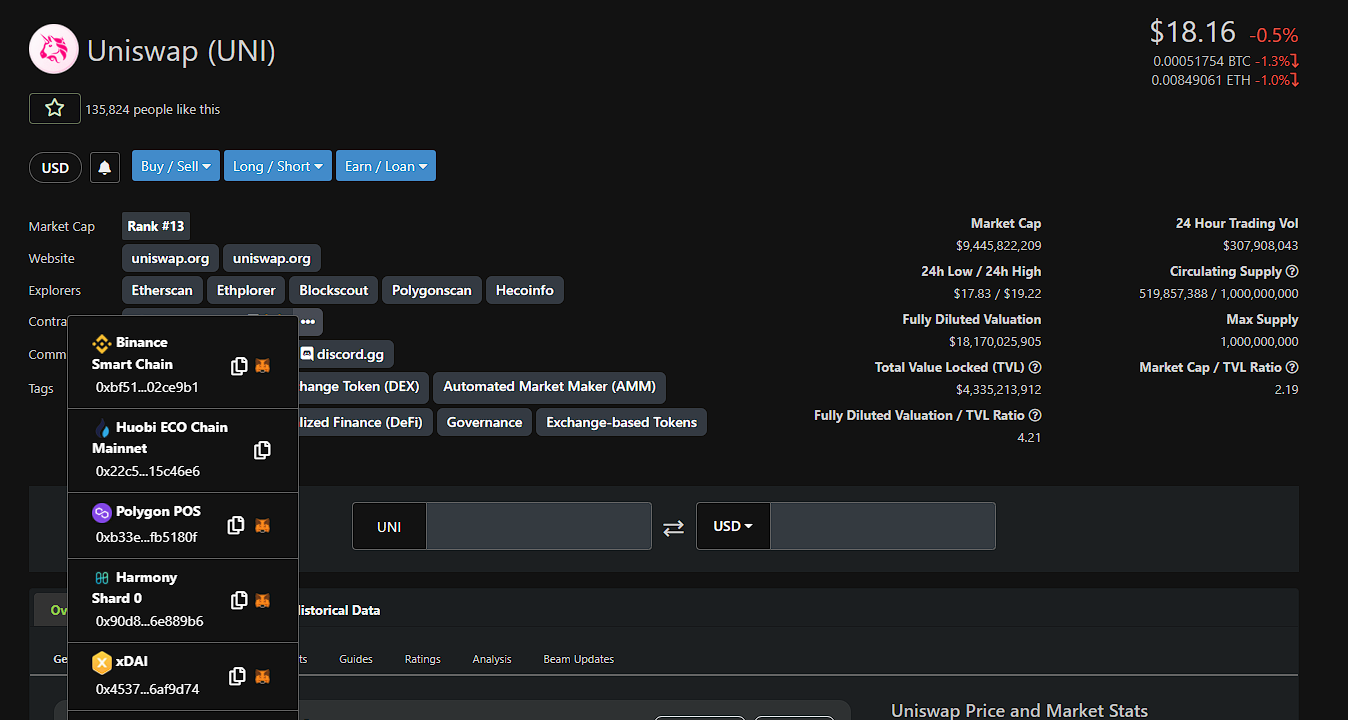Viewport: 1348px width, 720px height.
Task: Copy the xDAI contract address
Action: pyautogui.click(x=237, y=676)
